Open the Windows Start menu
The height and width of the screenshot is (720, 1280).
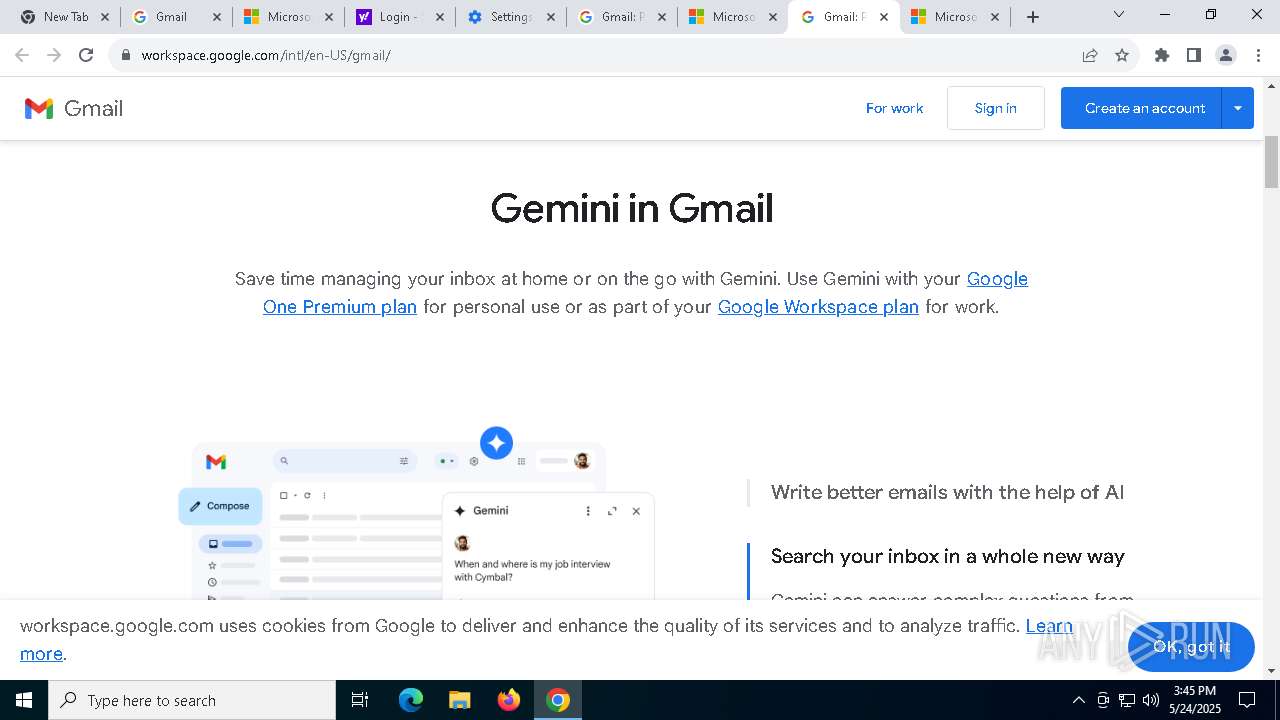pyautogui.click(x=24, y=700)
